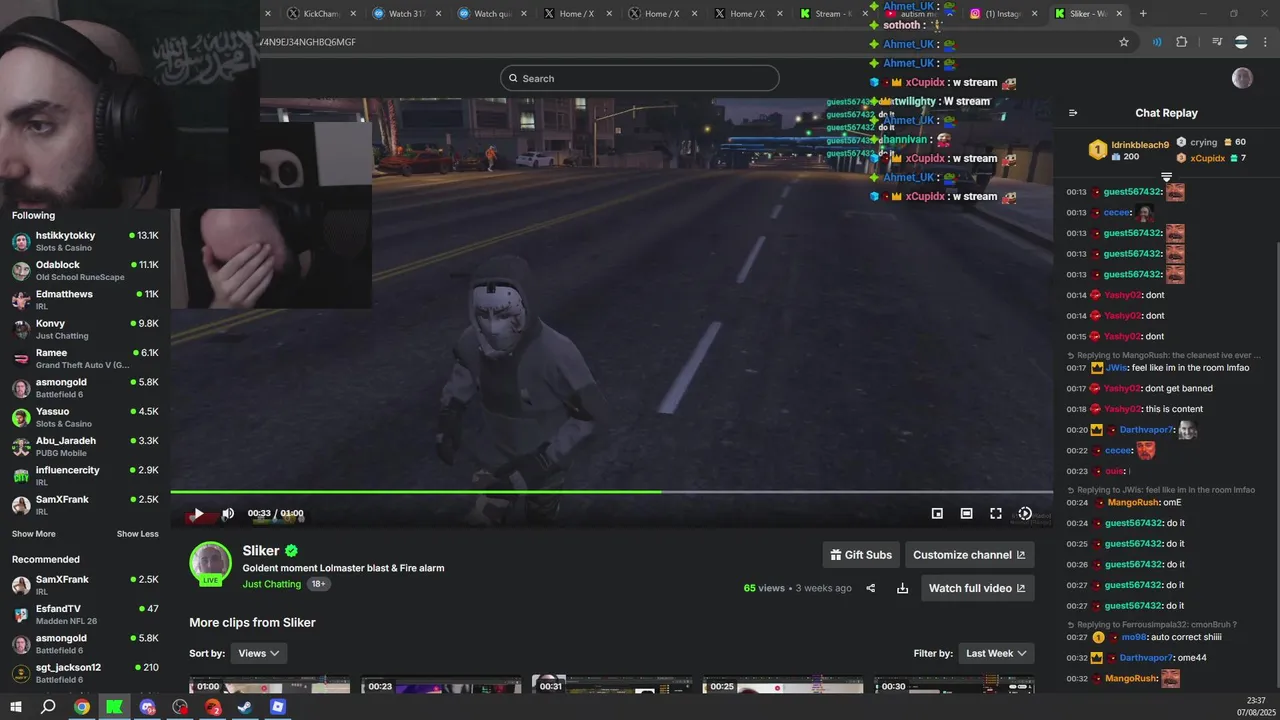This screenshot has height=720, width=1280.
Task: Open the Filter by Last Week dropdown
Action: (x=996, y=653)
